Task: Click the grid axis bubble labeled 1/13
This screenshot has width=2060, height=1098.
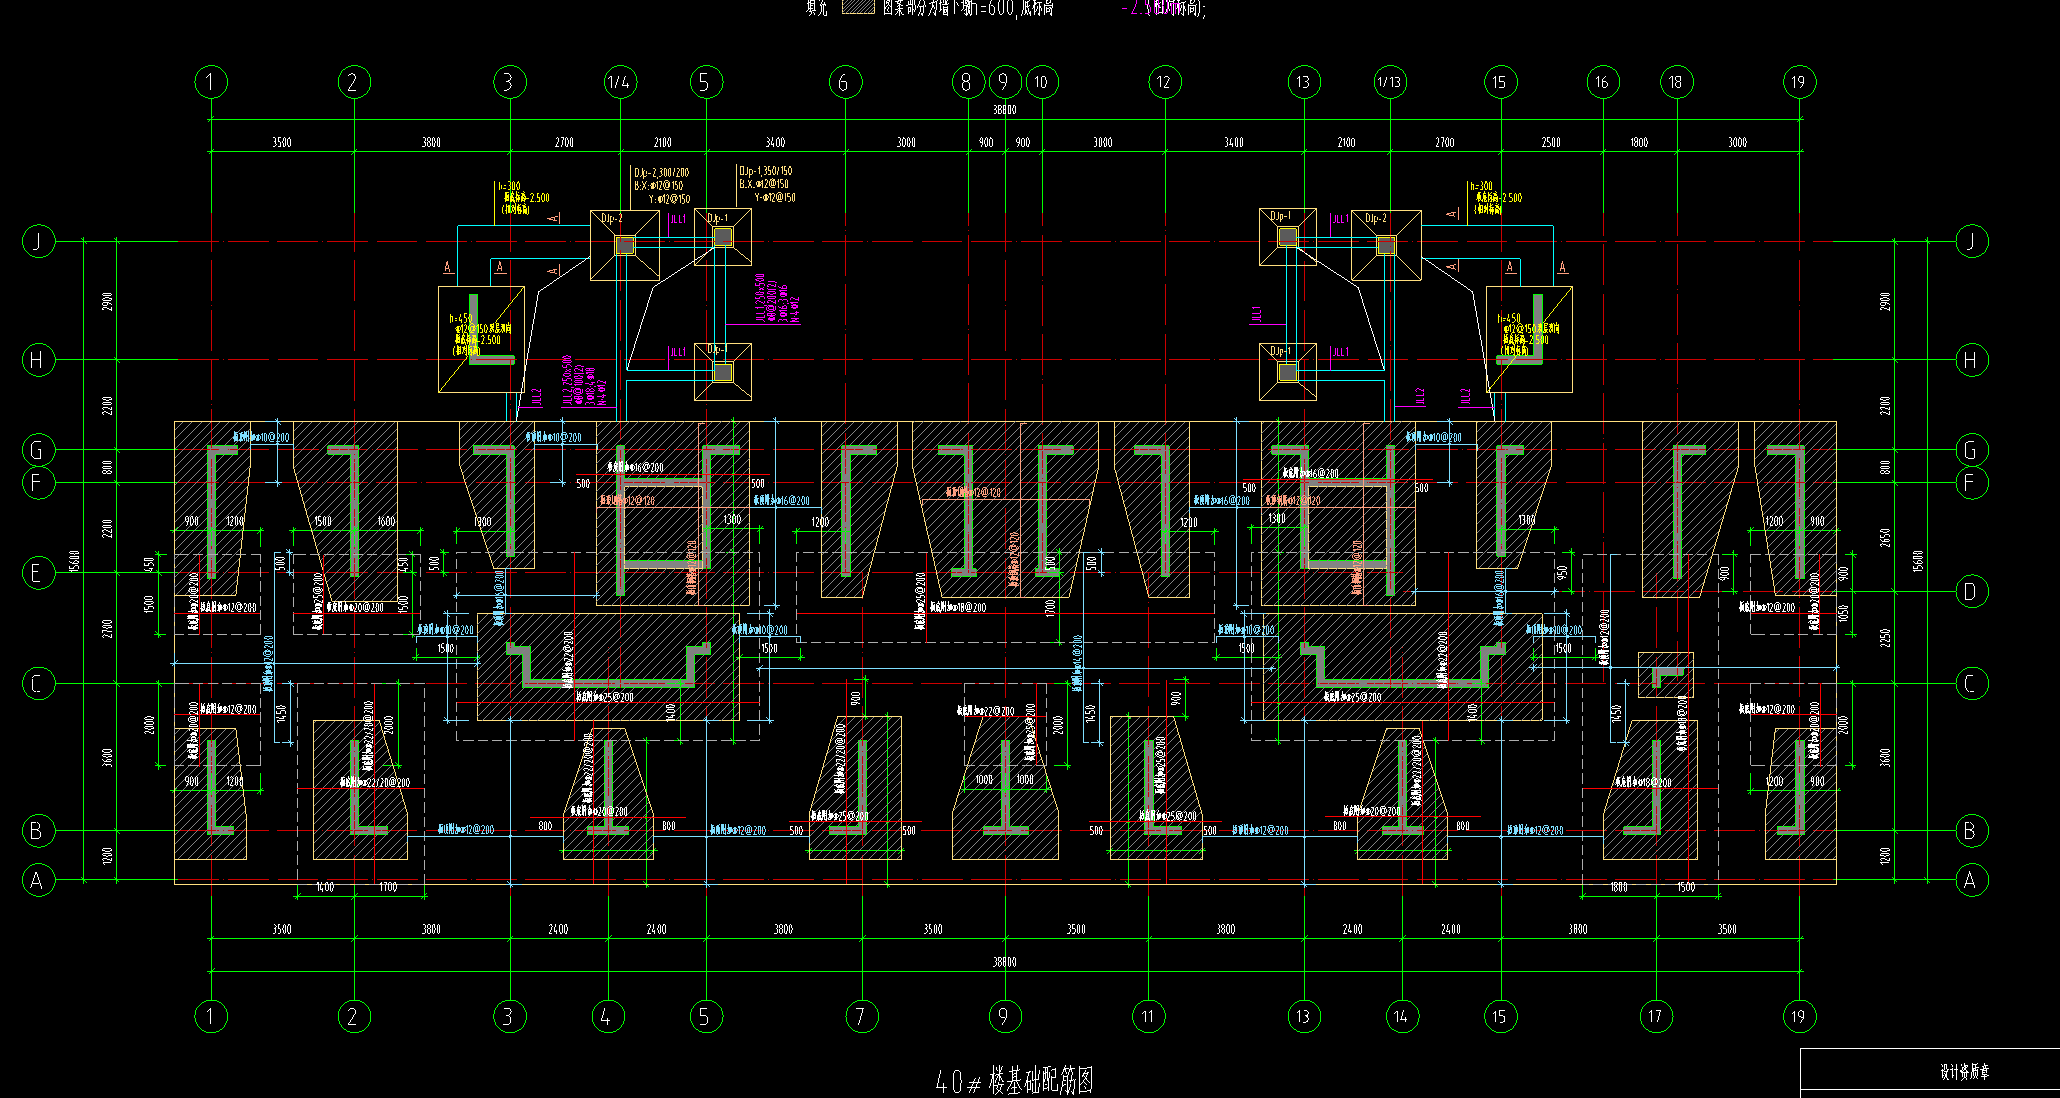Action: [x=1389, y=82]
